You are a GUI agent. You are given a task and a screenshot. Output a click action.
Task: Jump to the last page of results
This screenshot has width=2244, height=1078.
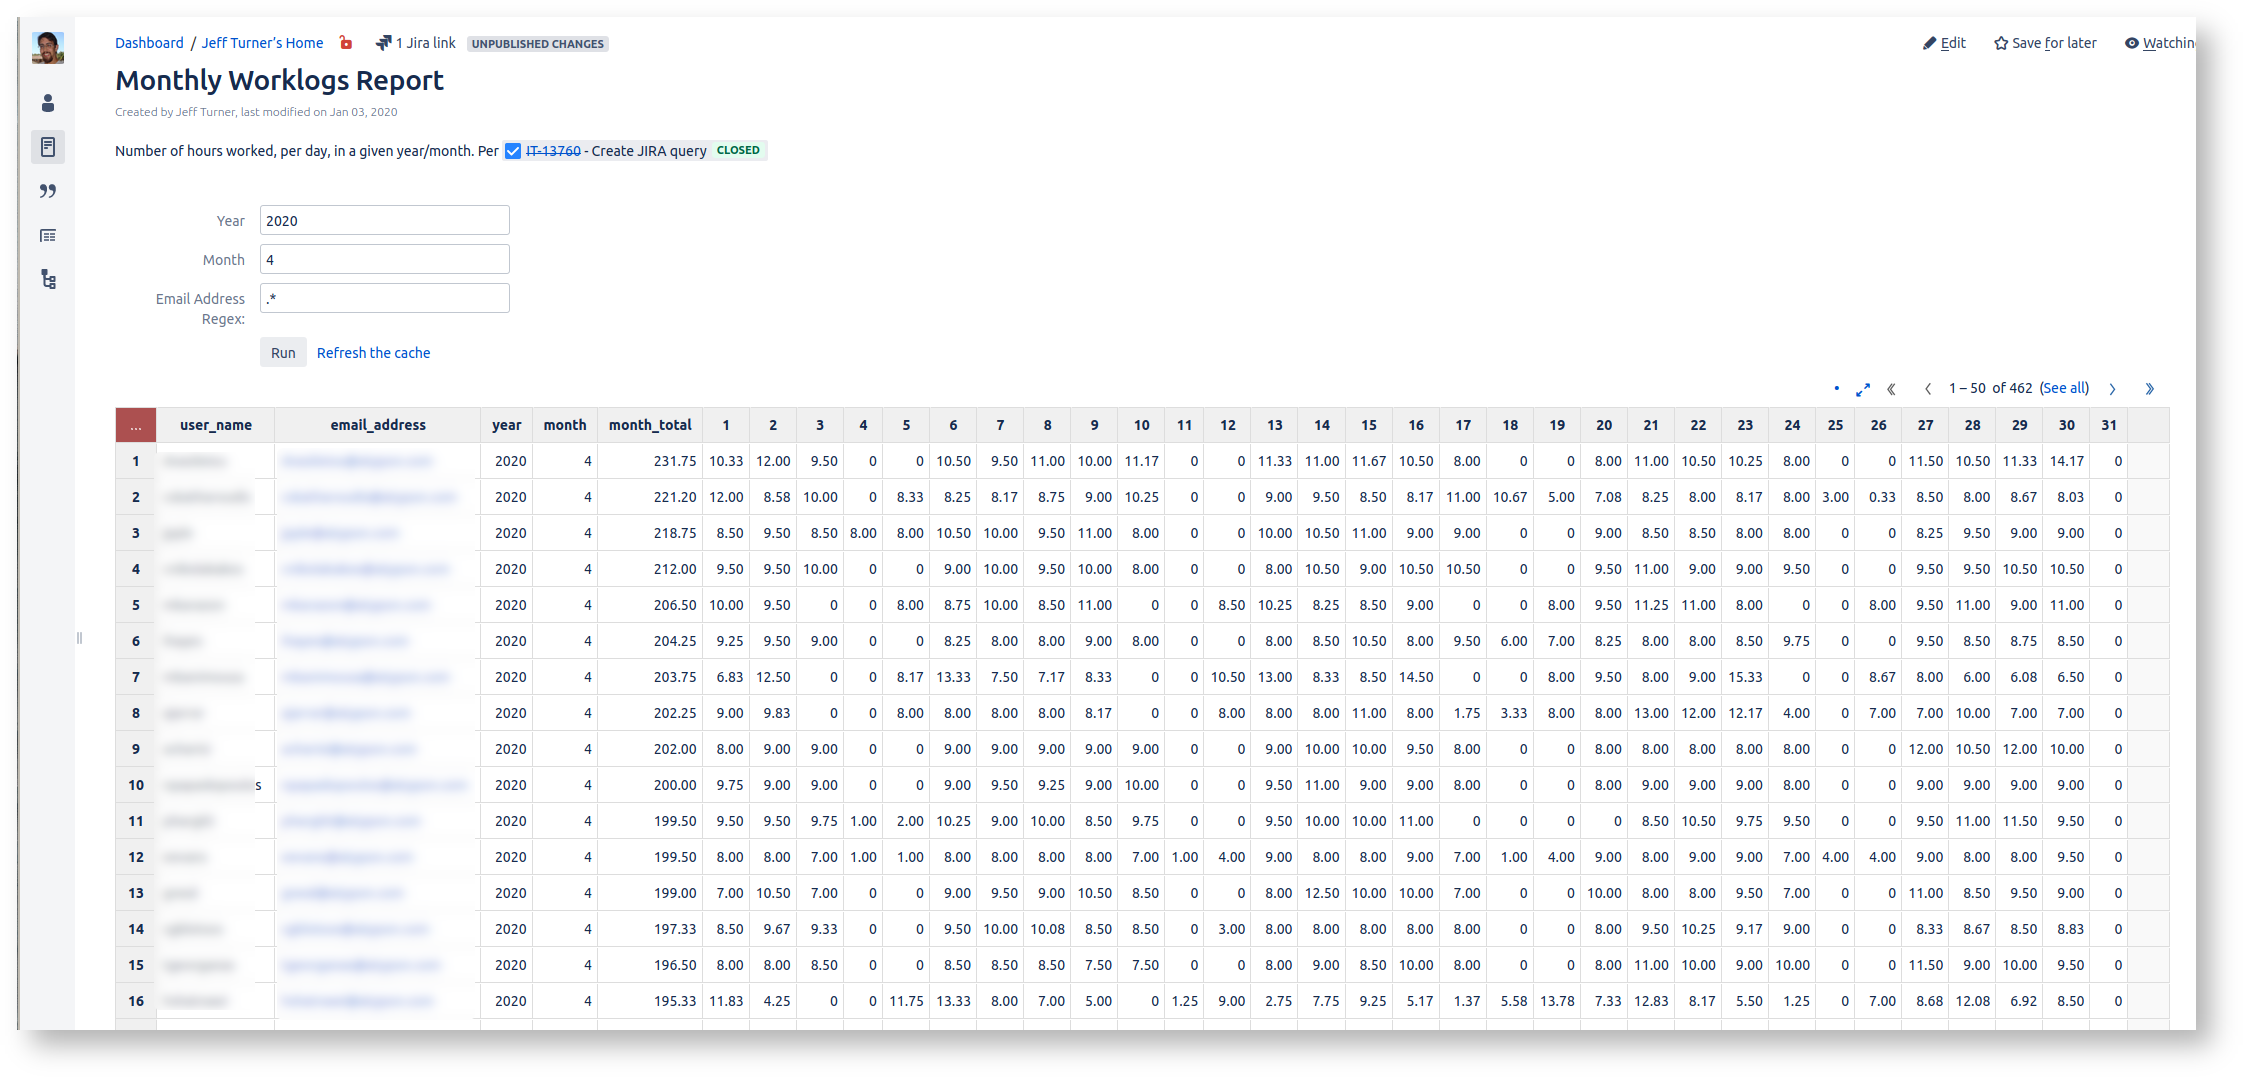tap(2149, 389)
